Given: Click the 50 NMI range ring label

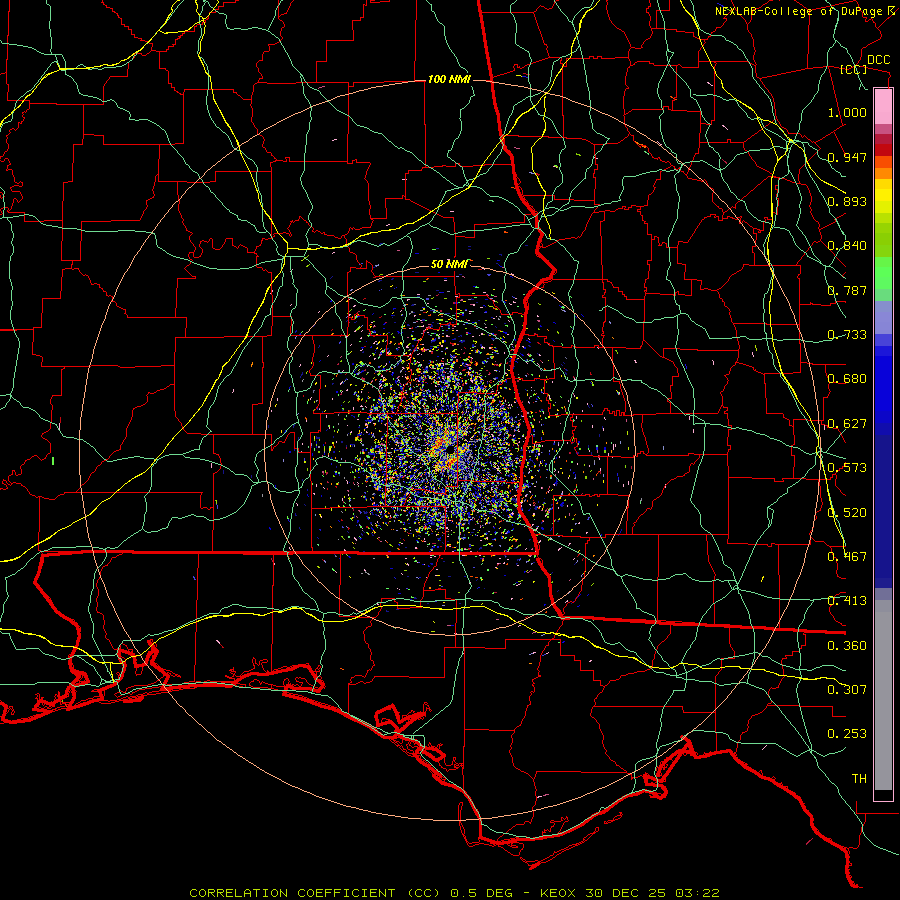Looking at the screenshot, I should [x=449, y=264].
